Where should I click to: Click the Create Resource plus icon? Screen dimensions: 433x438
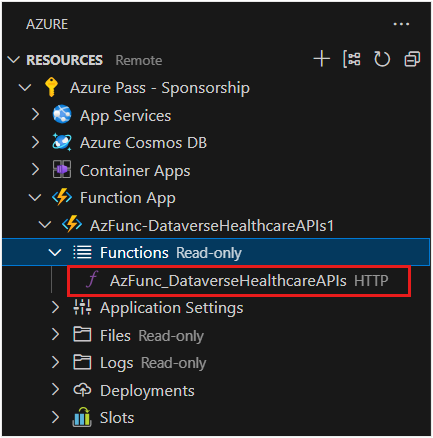click(322, 59)
